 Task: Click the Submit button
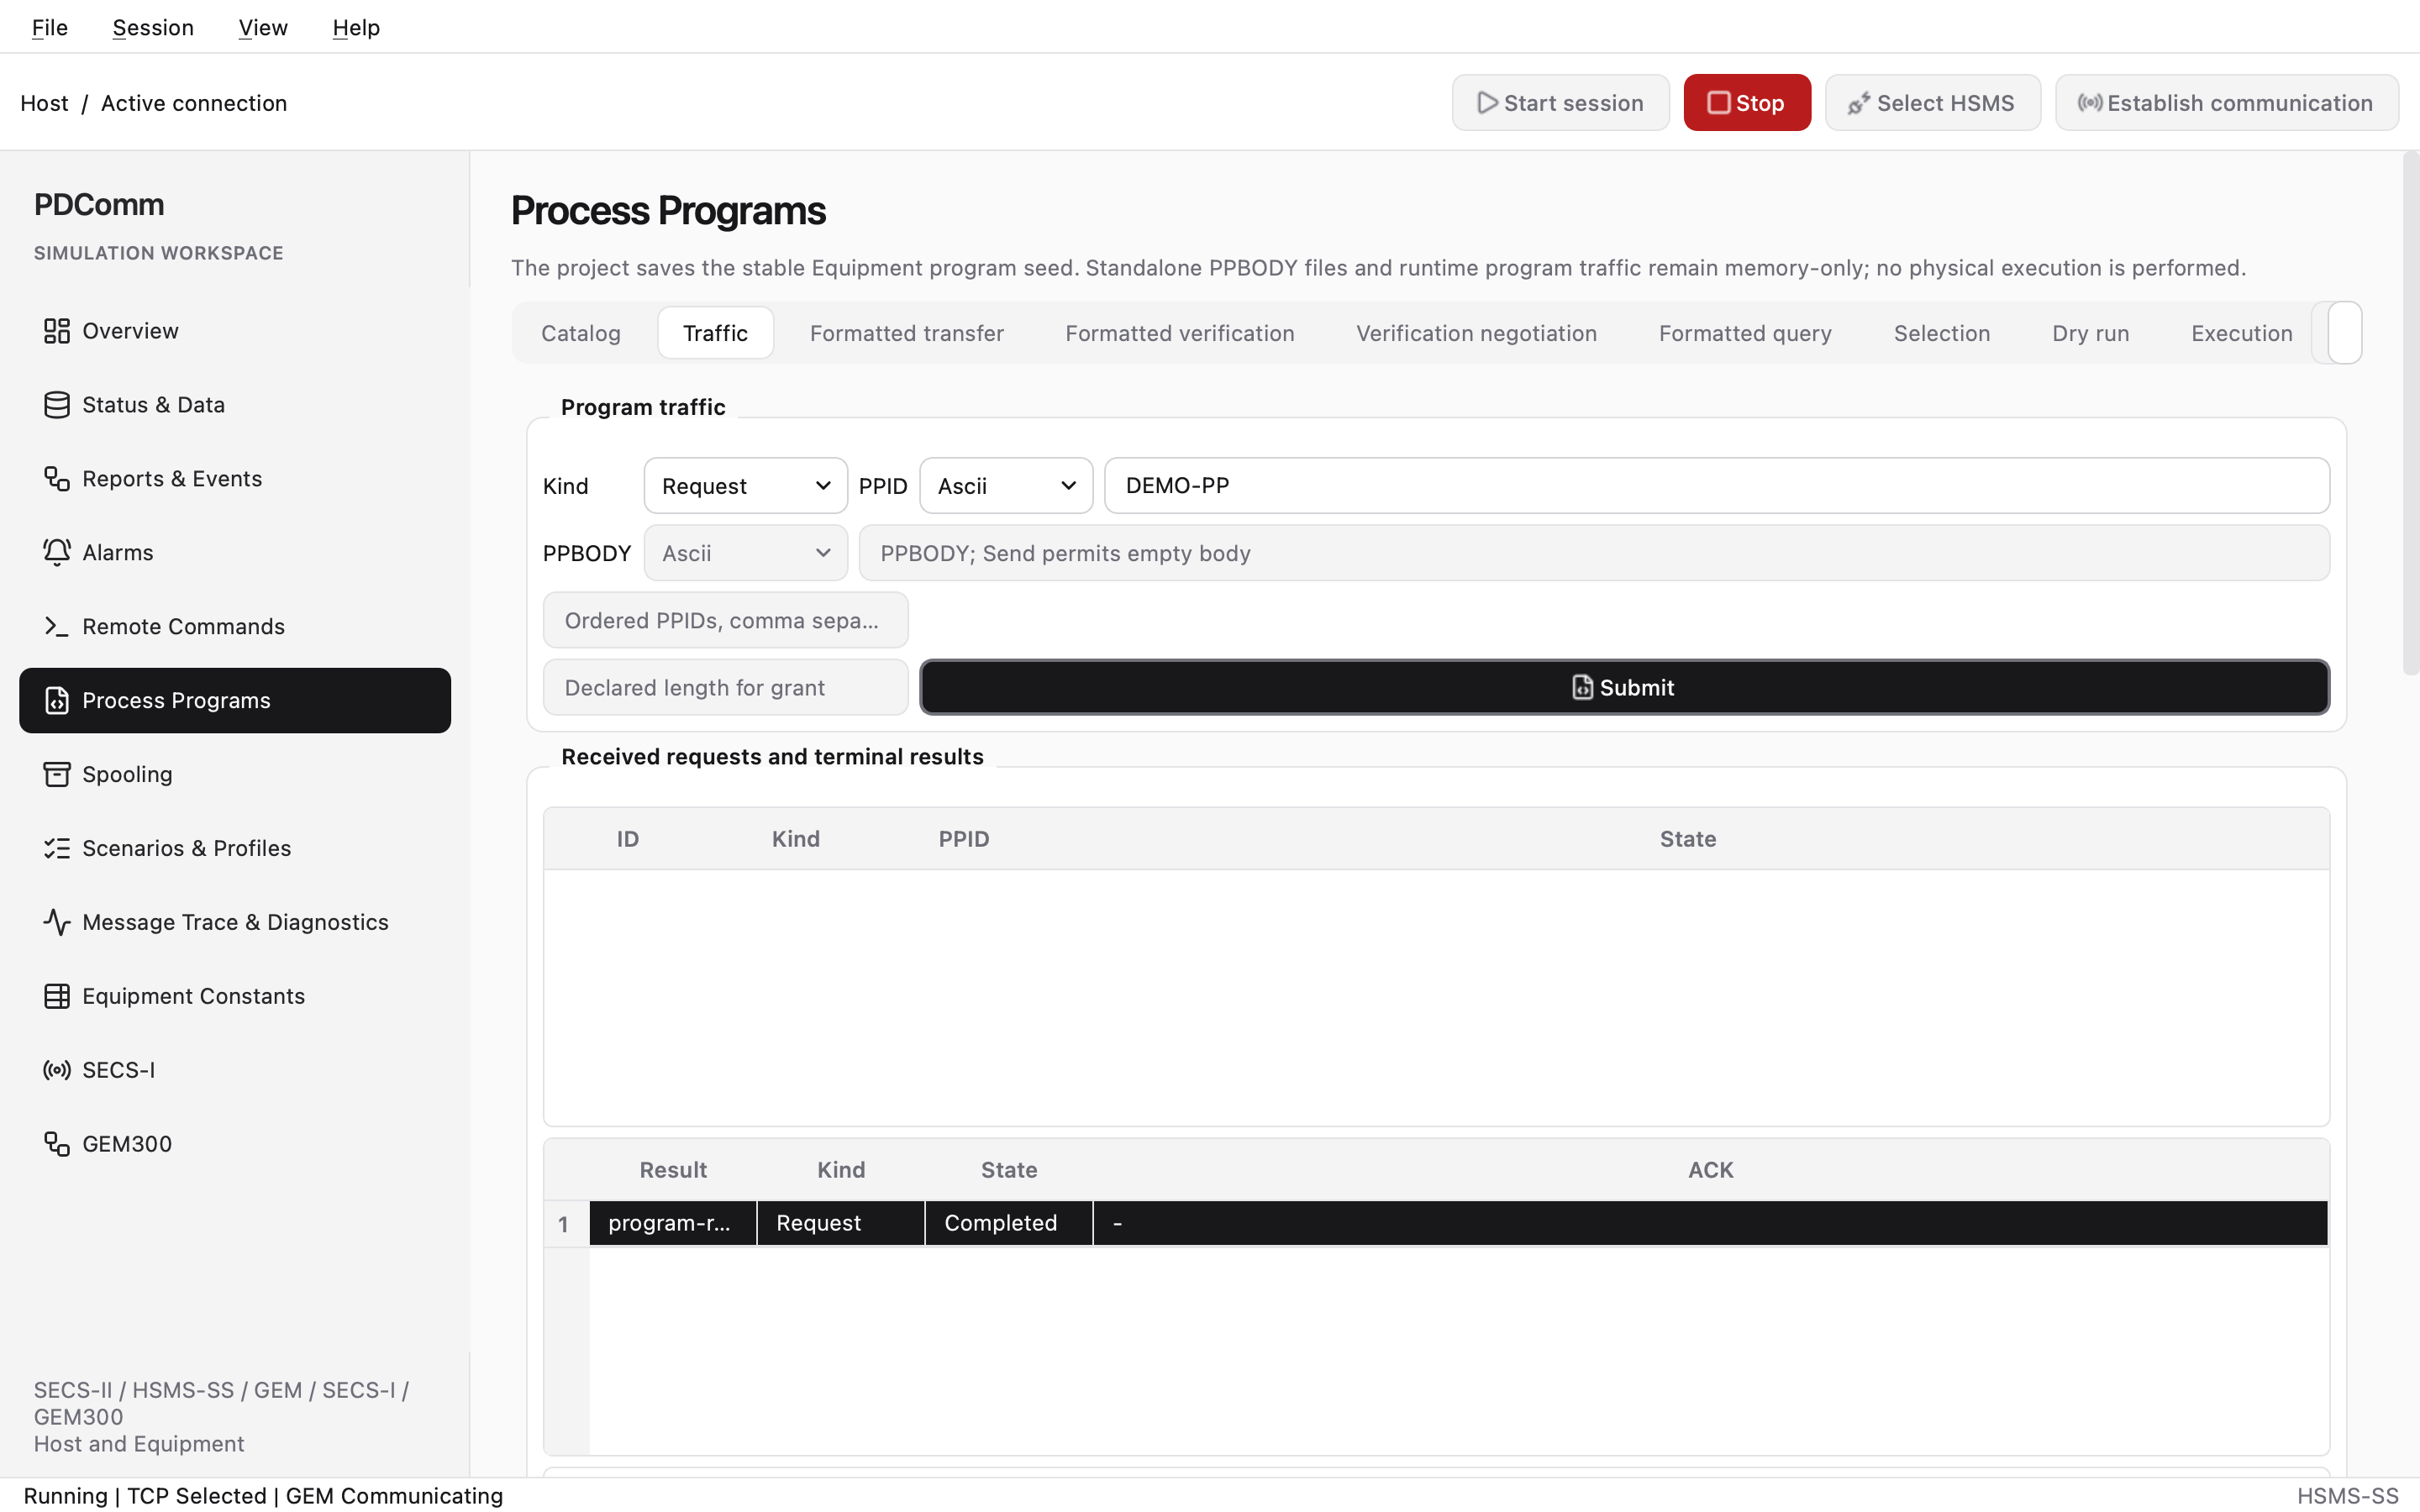(x=1624, y=688)
